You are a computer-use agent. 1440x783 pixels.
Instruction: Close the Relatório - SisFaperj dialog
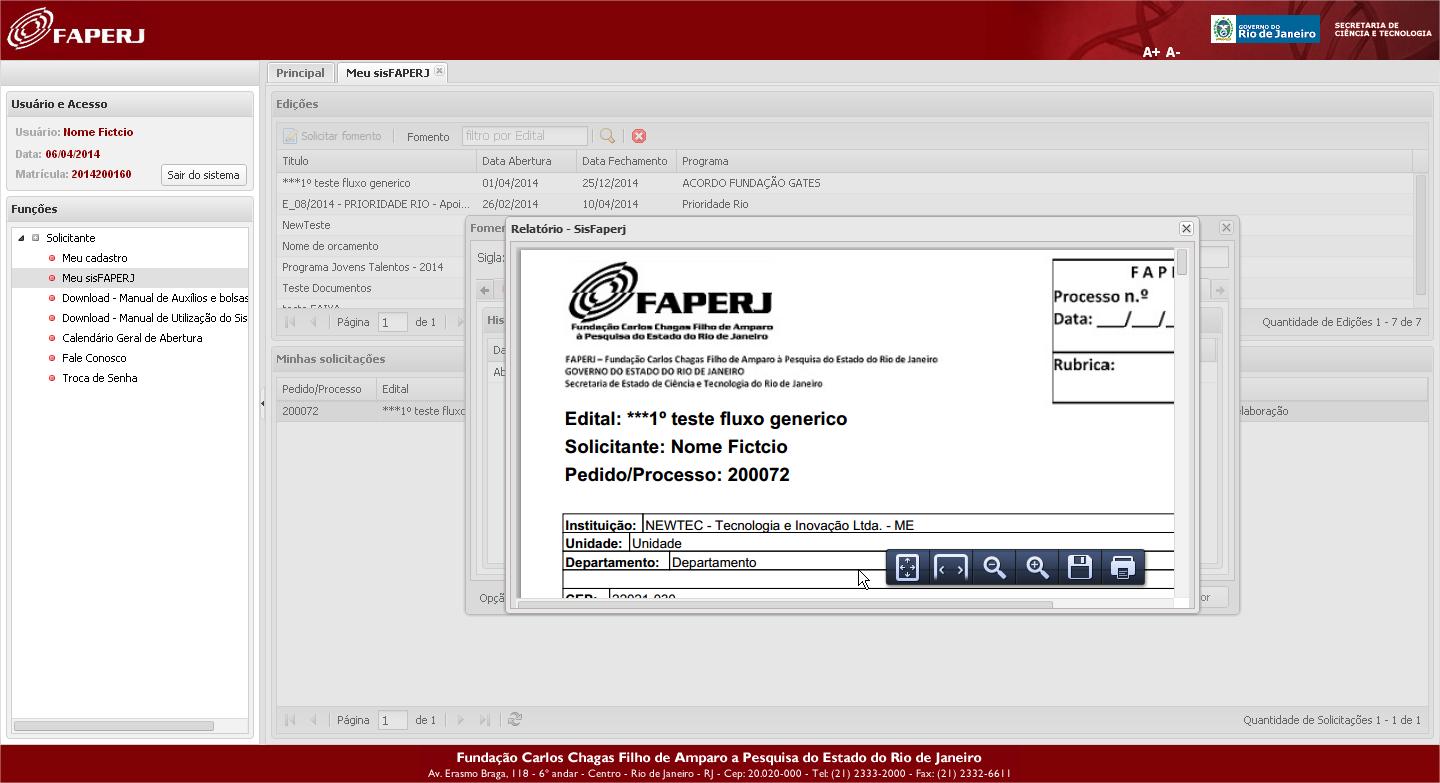[1186, 228]
